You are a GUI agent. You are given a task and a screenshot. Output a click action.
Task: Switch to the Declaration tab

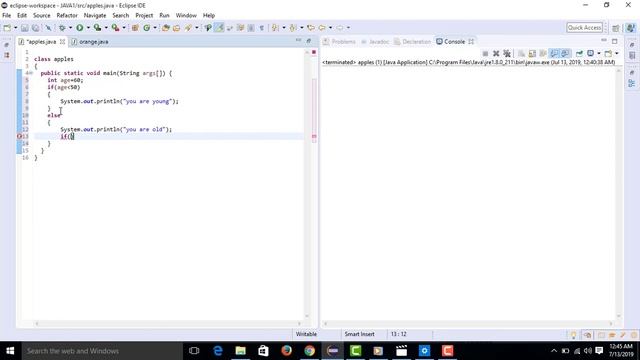pyautogui.click(x=412, y=42)
